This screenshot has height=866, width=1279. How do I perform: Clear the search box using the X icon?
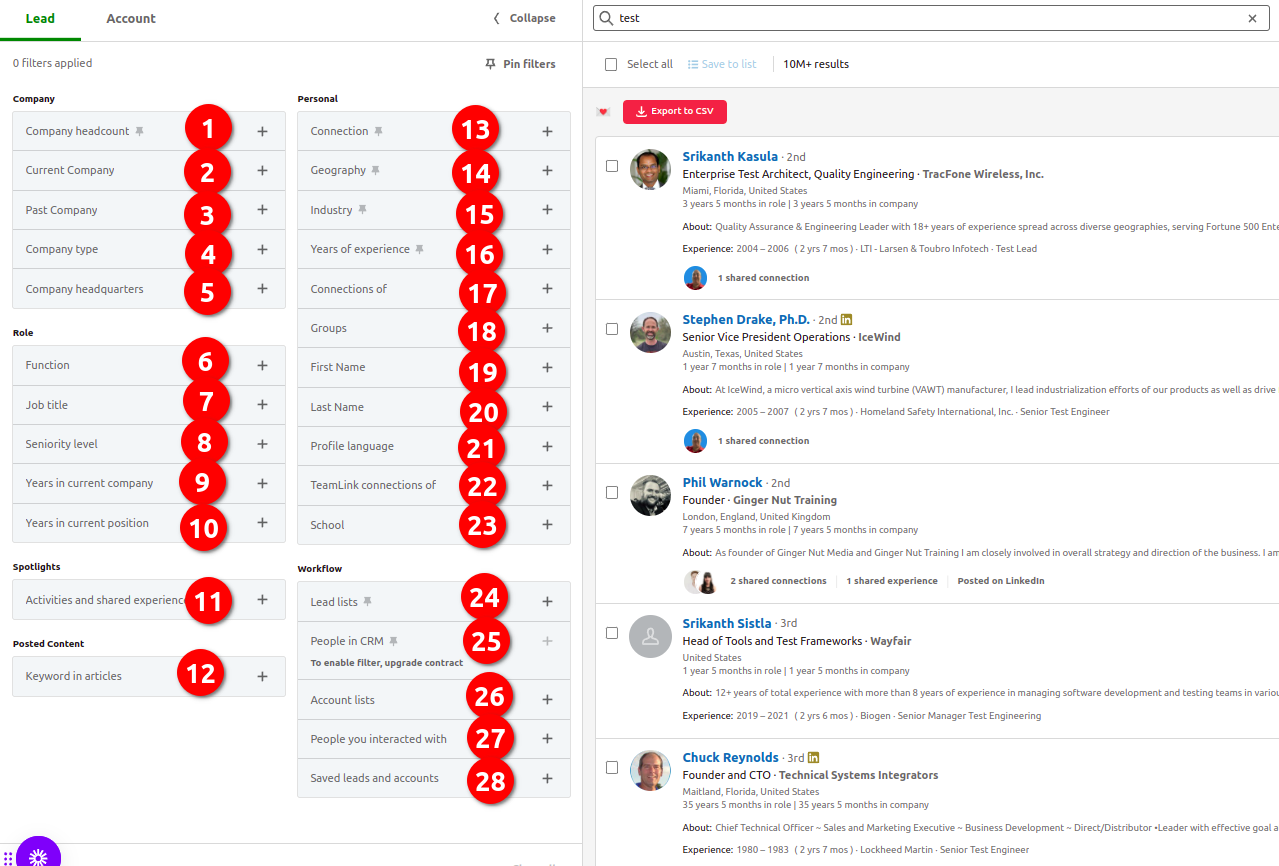(x=1252, y=18)
